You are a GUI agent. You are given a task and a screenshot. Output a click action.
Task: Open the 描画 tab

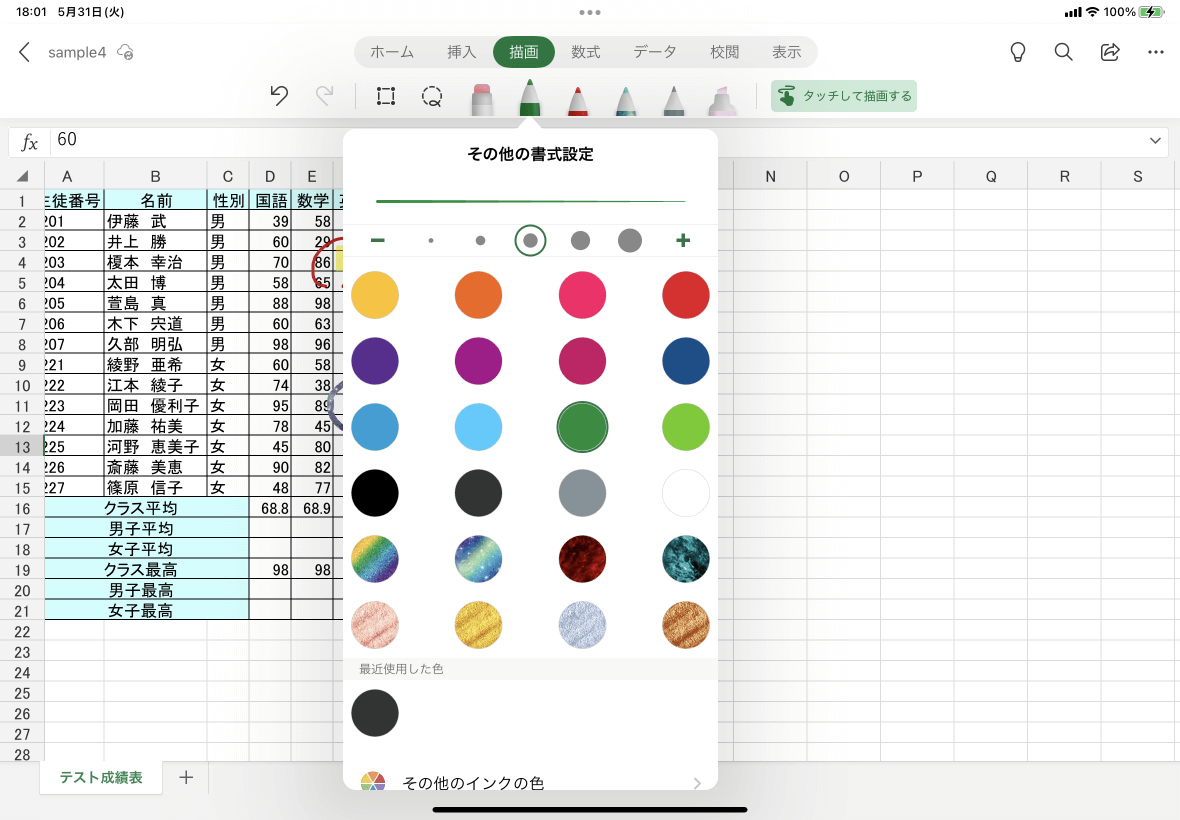524,52
